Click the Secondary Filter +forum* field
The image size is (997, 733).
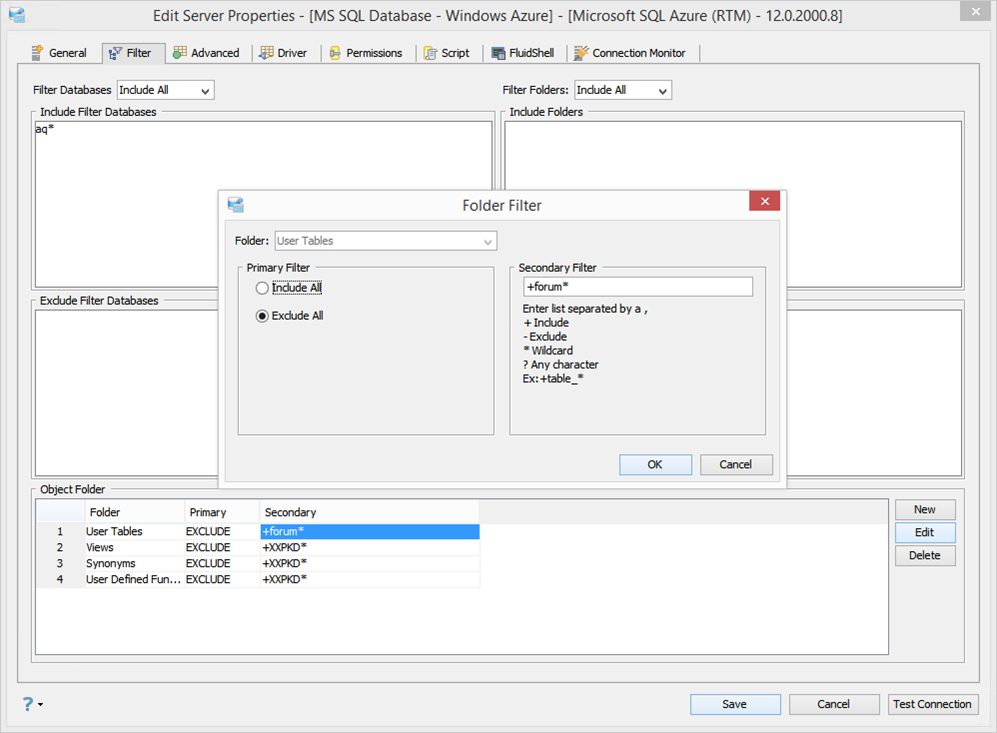pos(638,287)
